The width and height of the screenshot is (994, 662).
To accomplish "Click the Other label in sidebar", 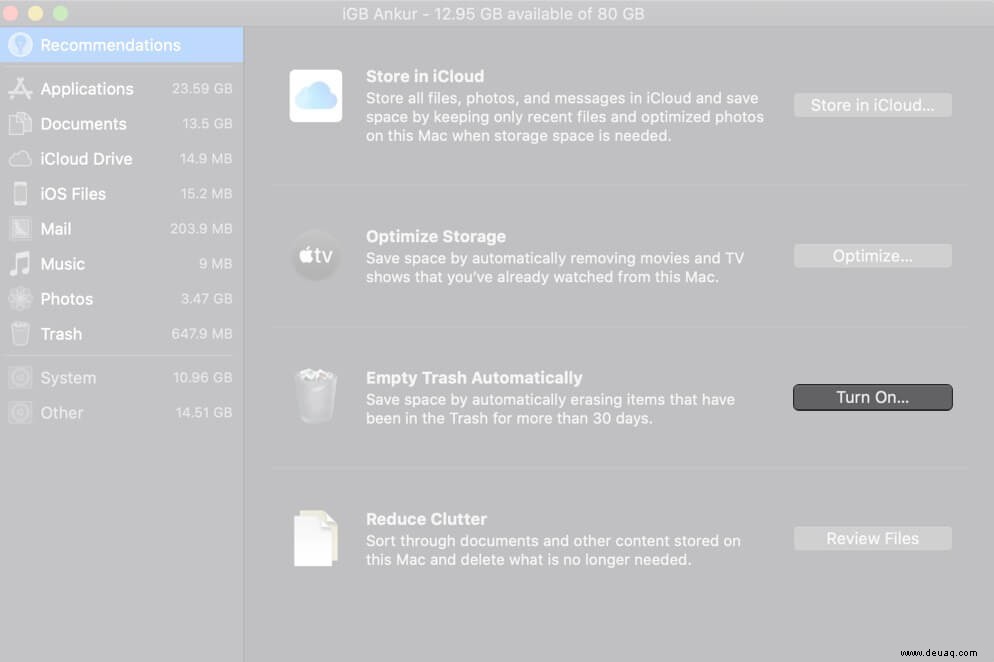I will [61, 413].
